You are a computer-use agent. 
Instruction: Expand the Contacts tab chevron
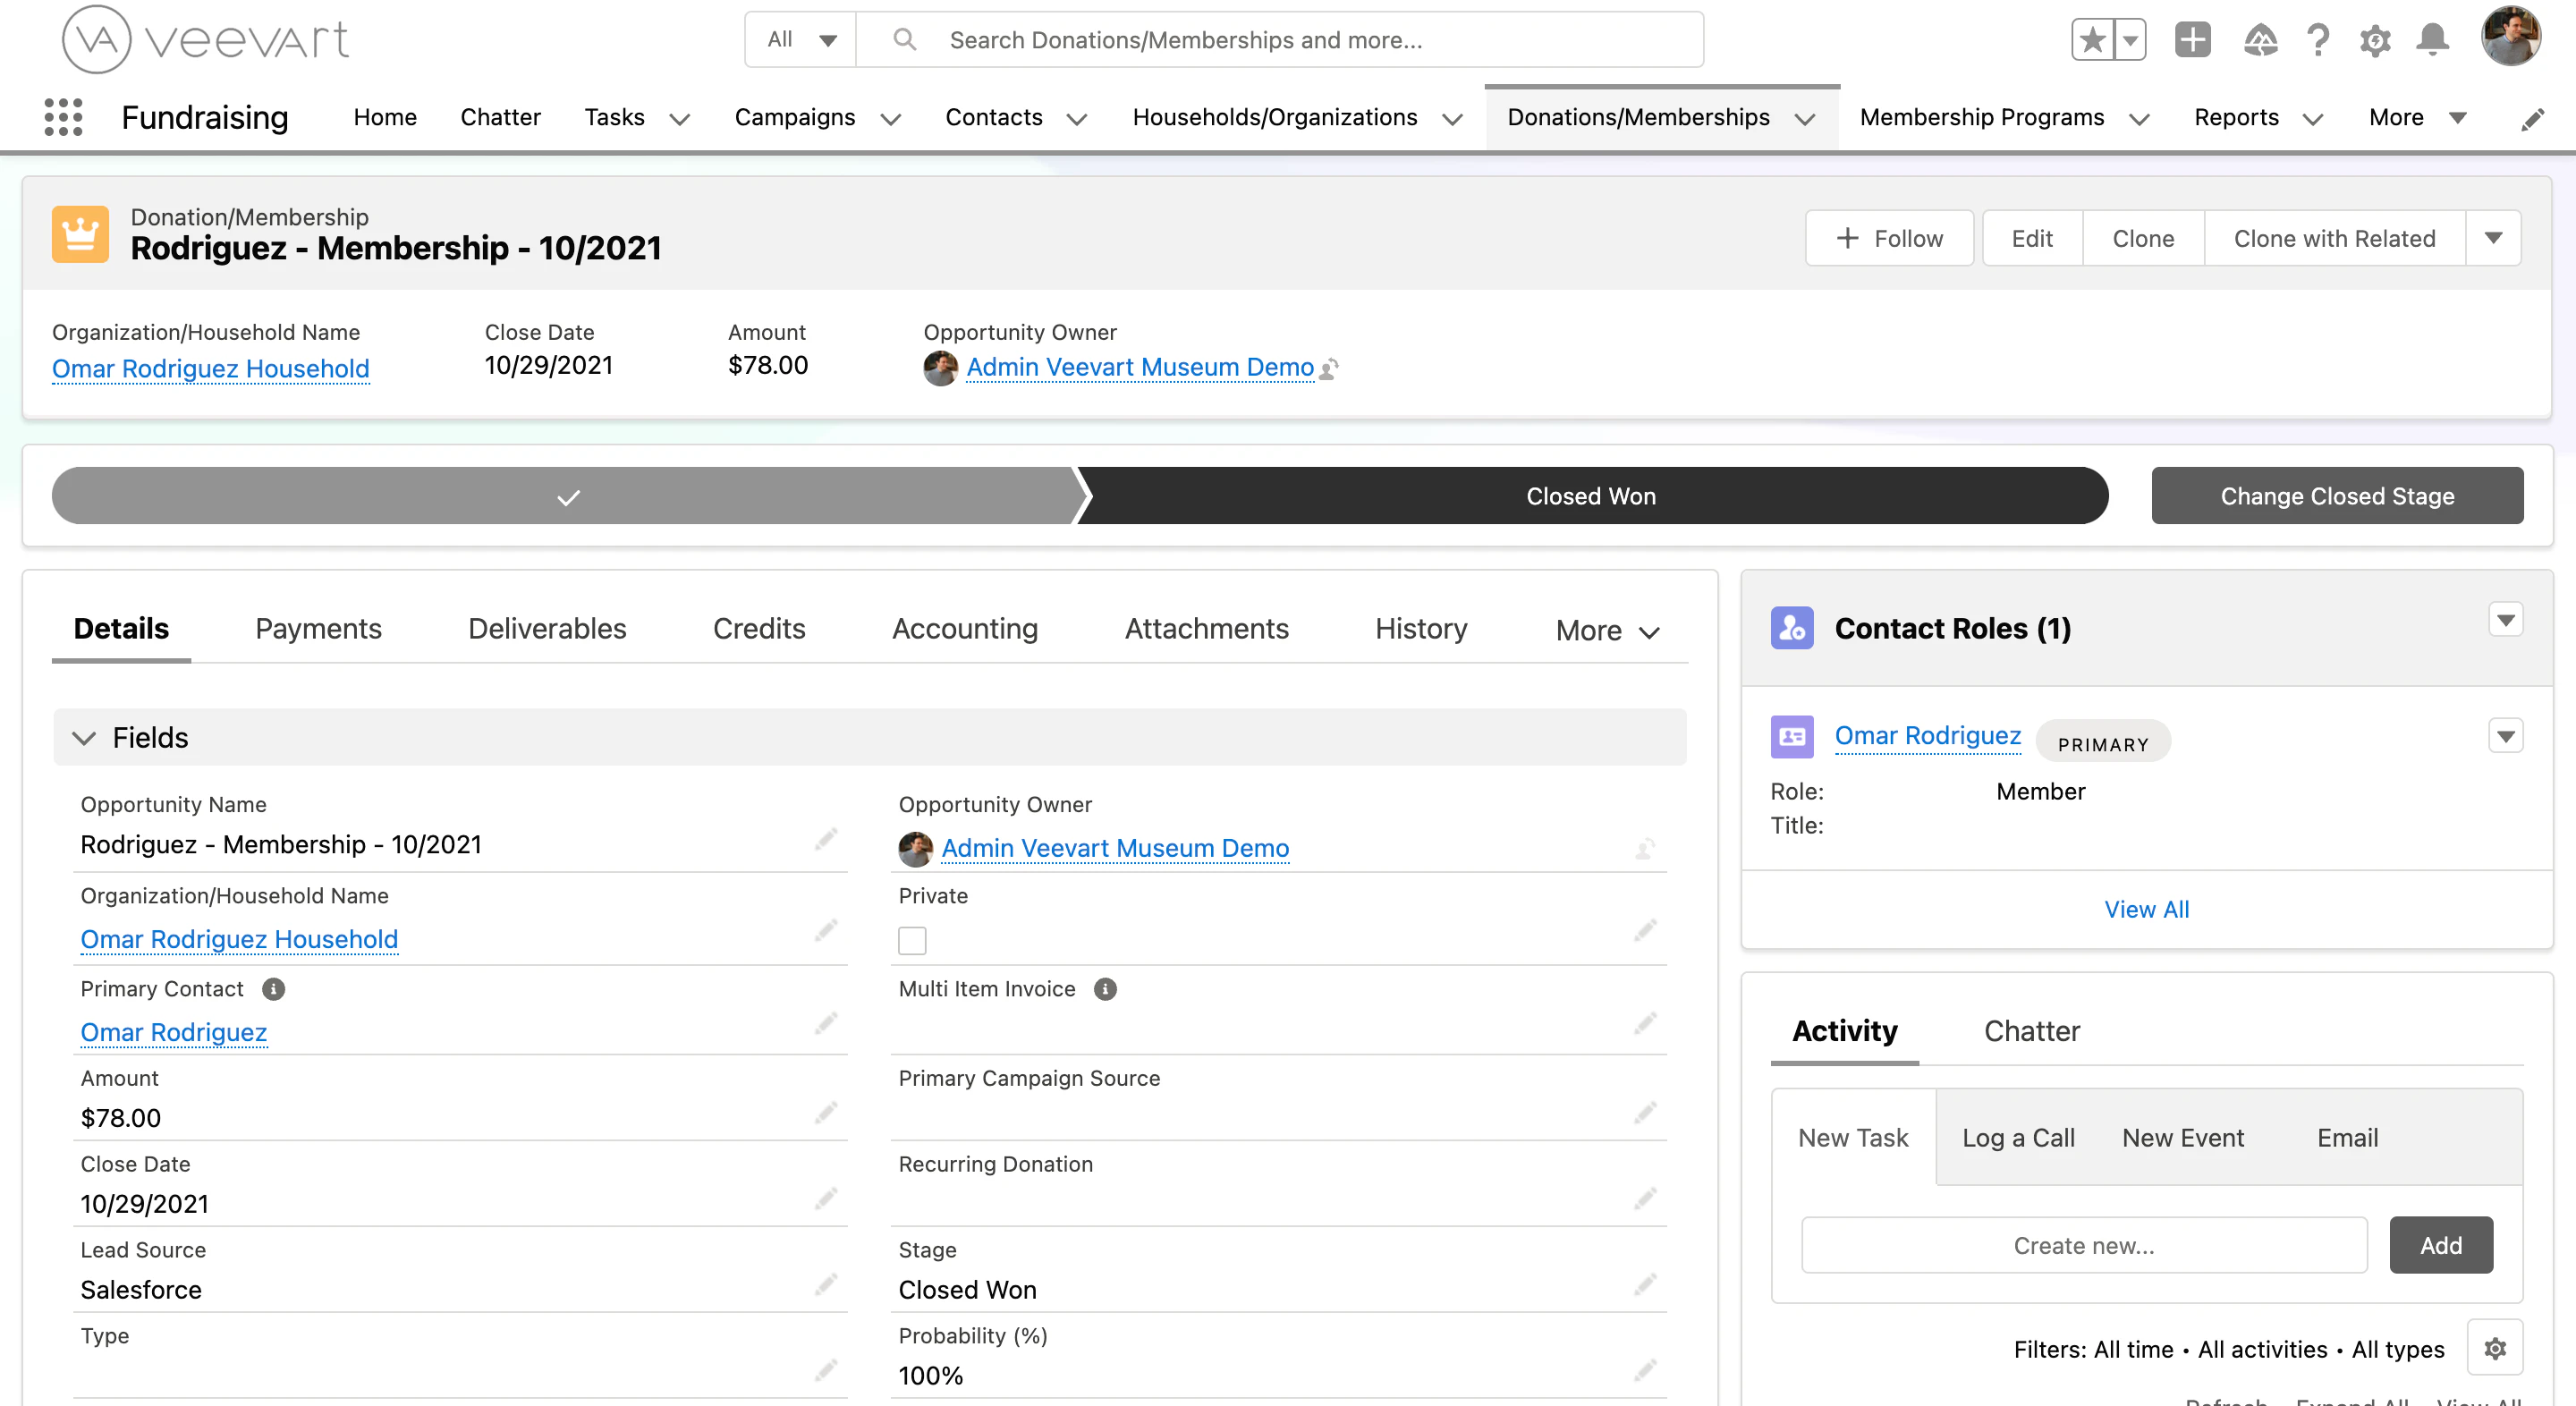1076,119
